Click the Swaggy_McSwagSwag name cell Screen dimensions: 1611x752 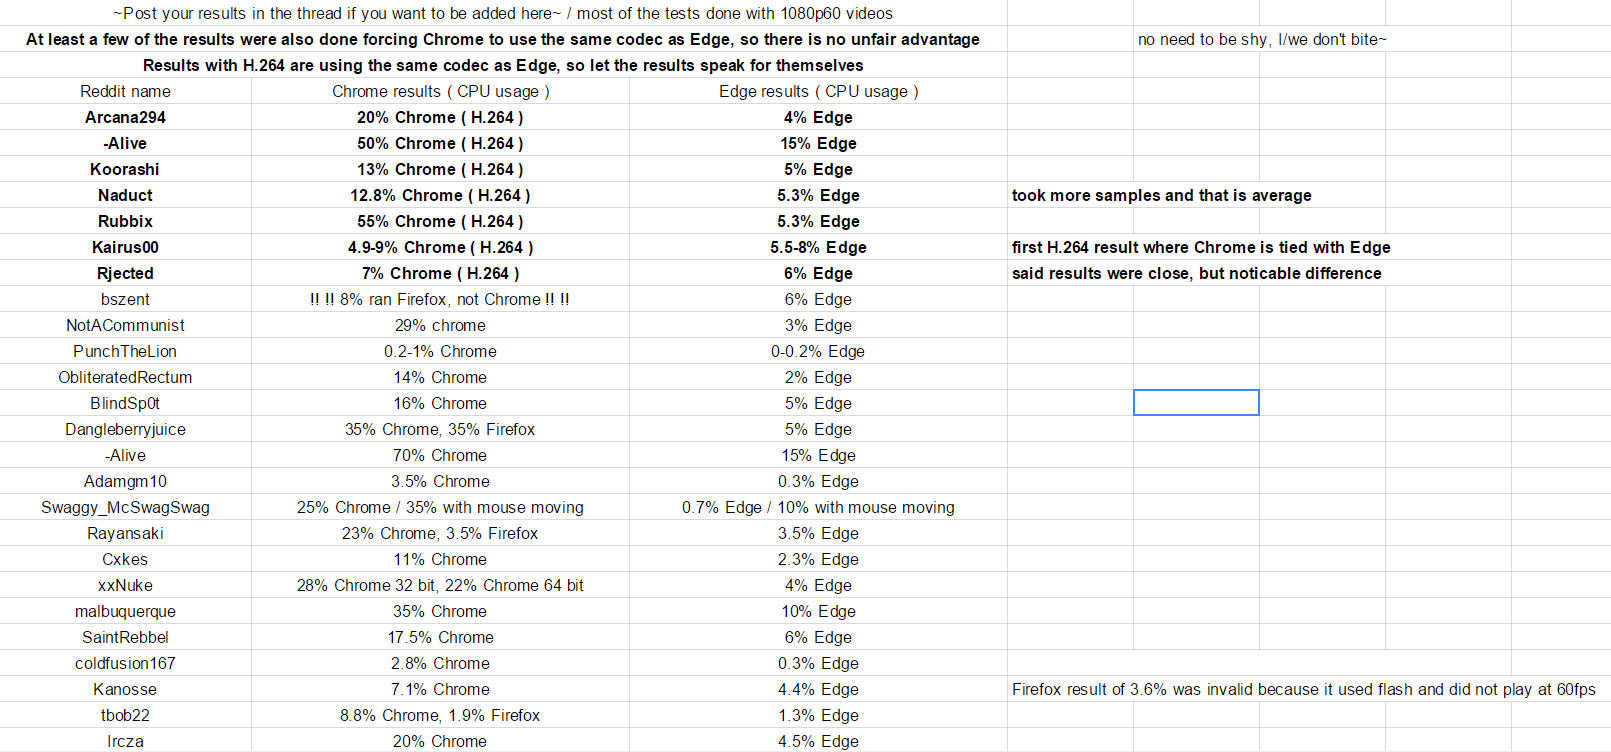125,507
